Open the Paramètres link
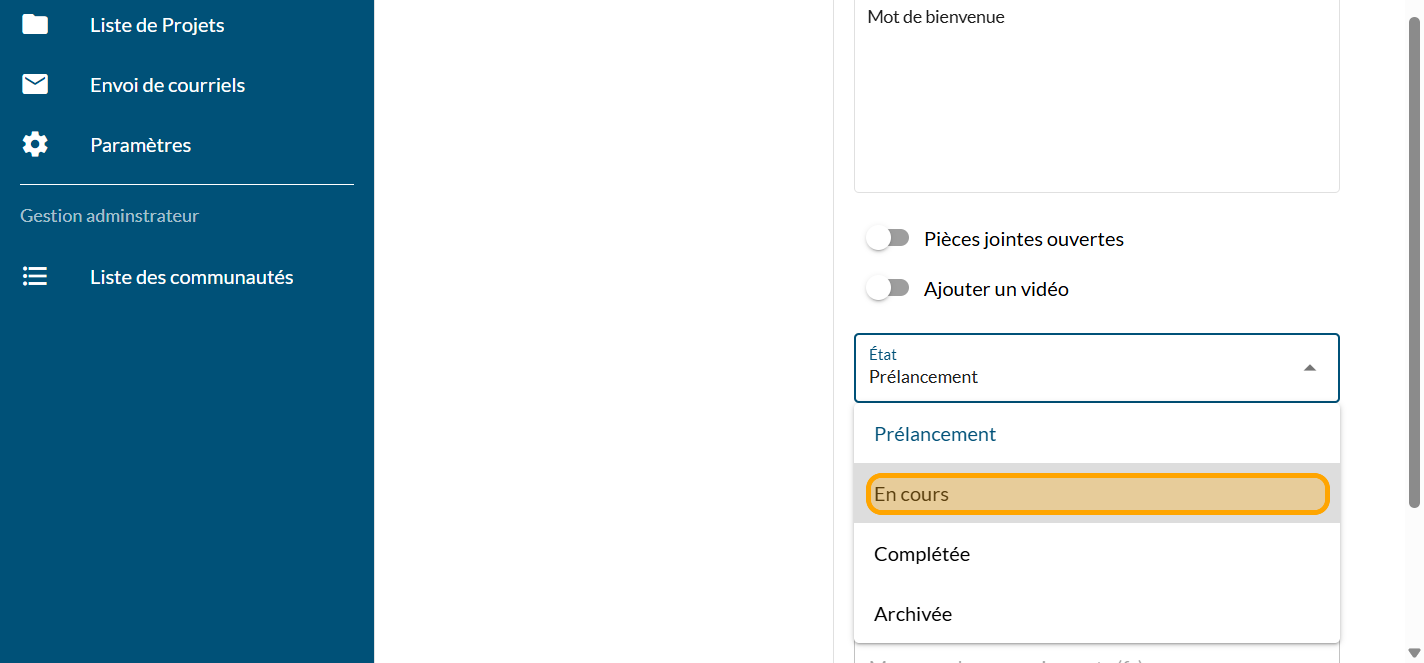The image size is (1424, 663). point(140,145)
